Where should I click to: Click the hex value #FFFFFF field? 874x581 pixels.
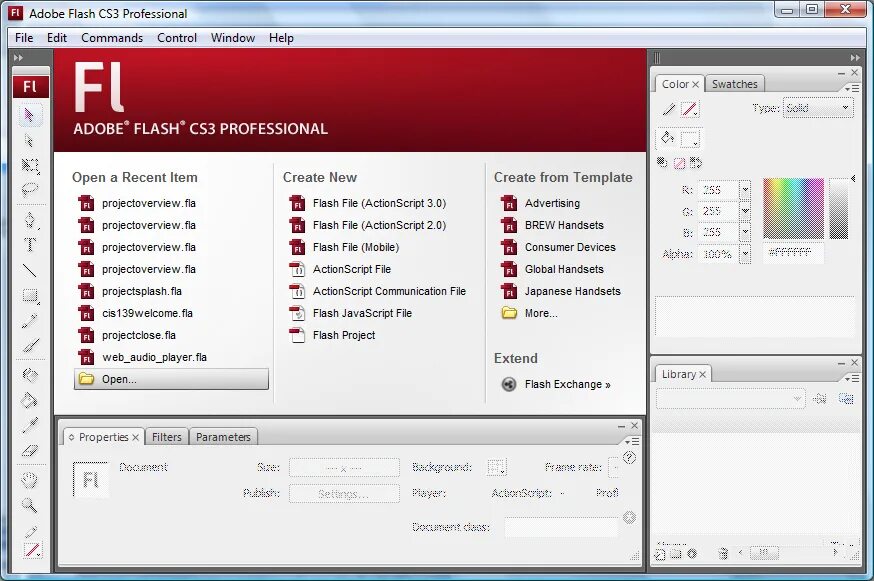pyautogui.click(x=793, y=253)
